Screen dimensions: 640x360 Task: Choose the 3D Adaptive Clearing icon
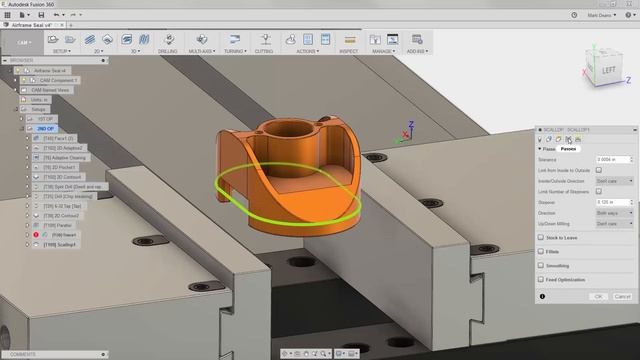pos(127,39)
